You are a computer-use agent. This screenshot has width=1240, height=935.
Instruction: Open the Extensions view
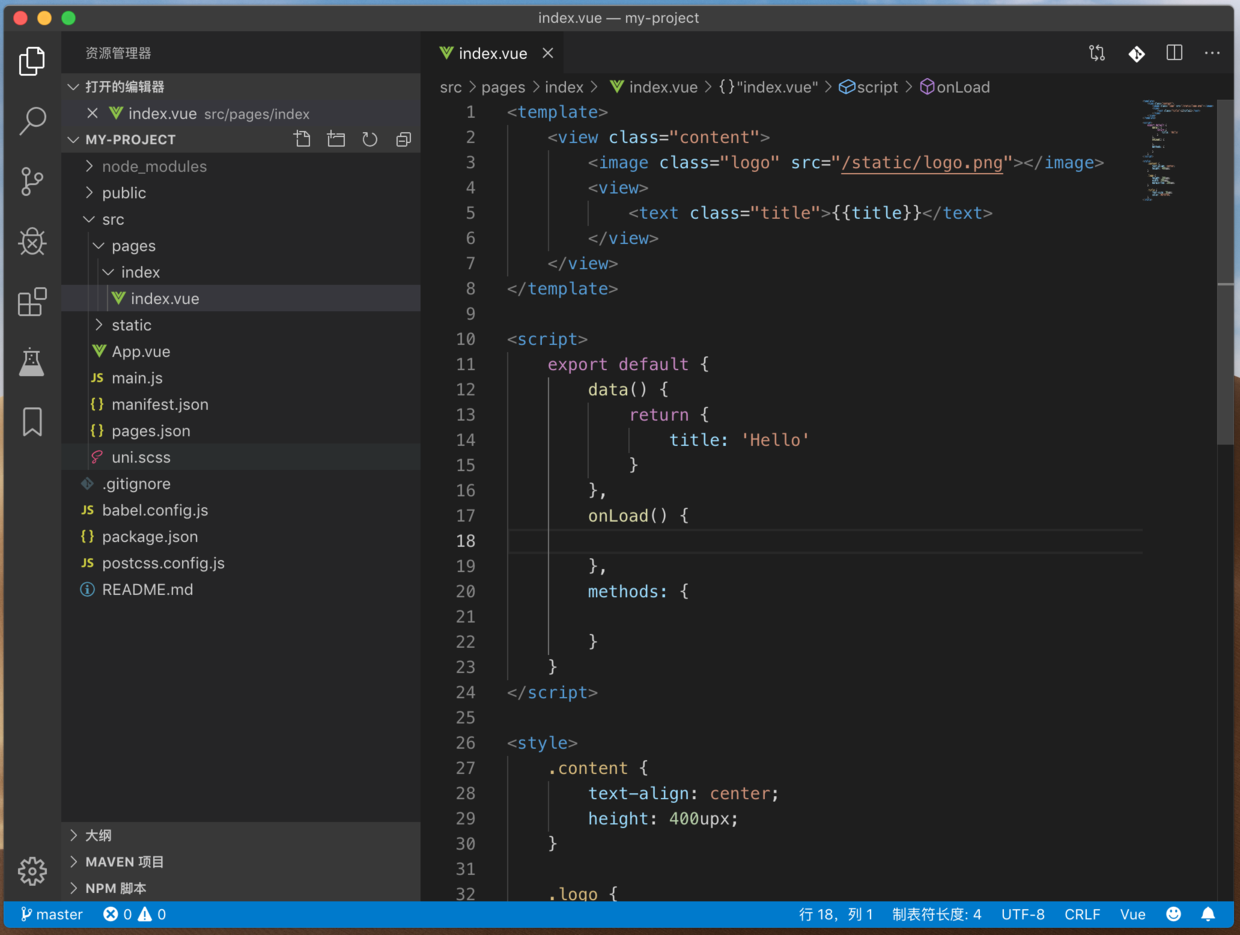(32, 301)
